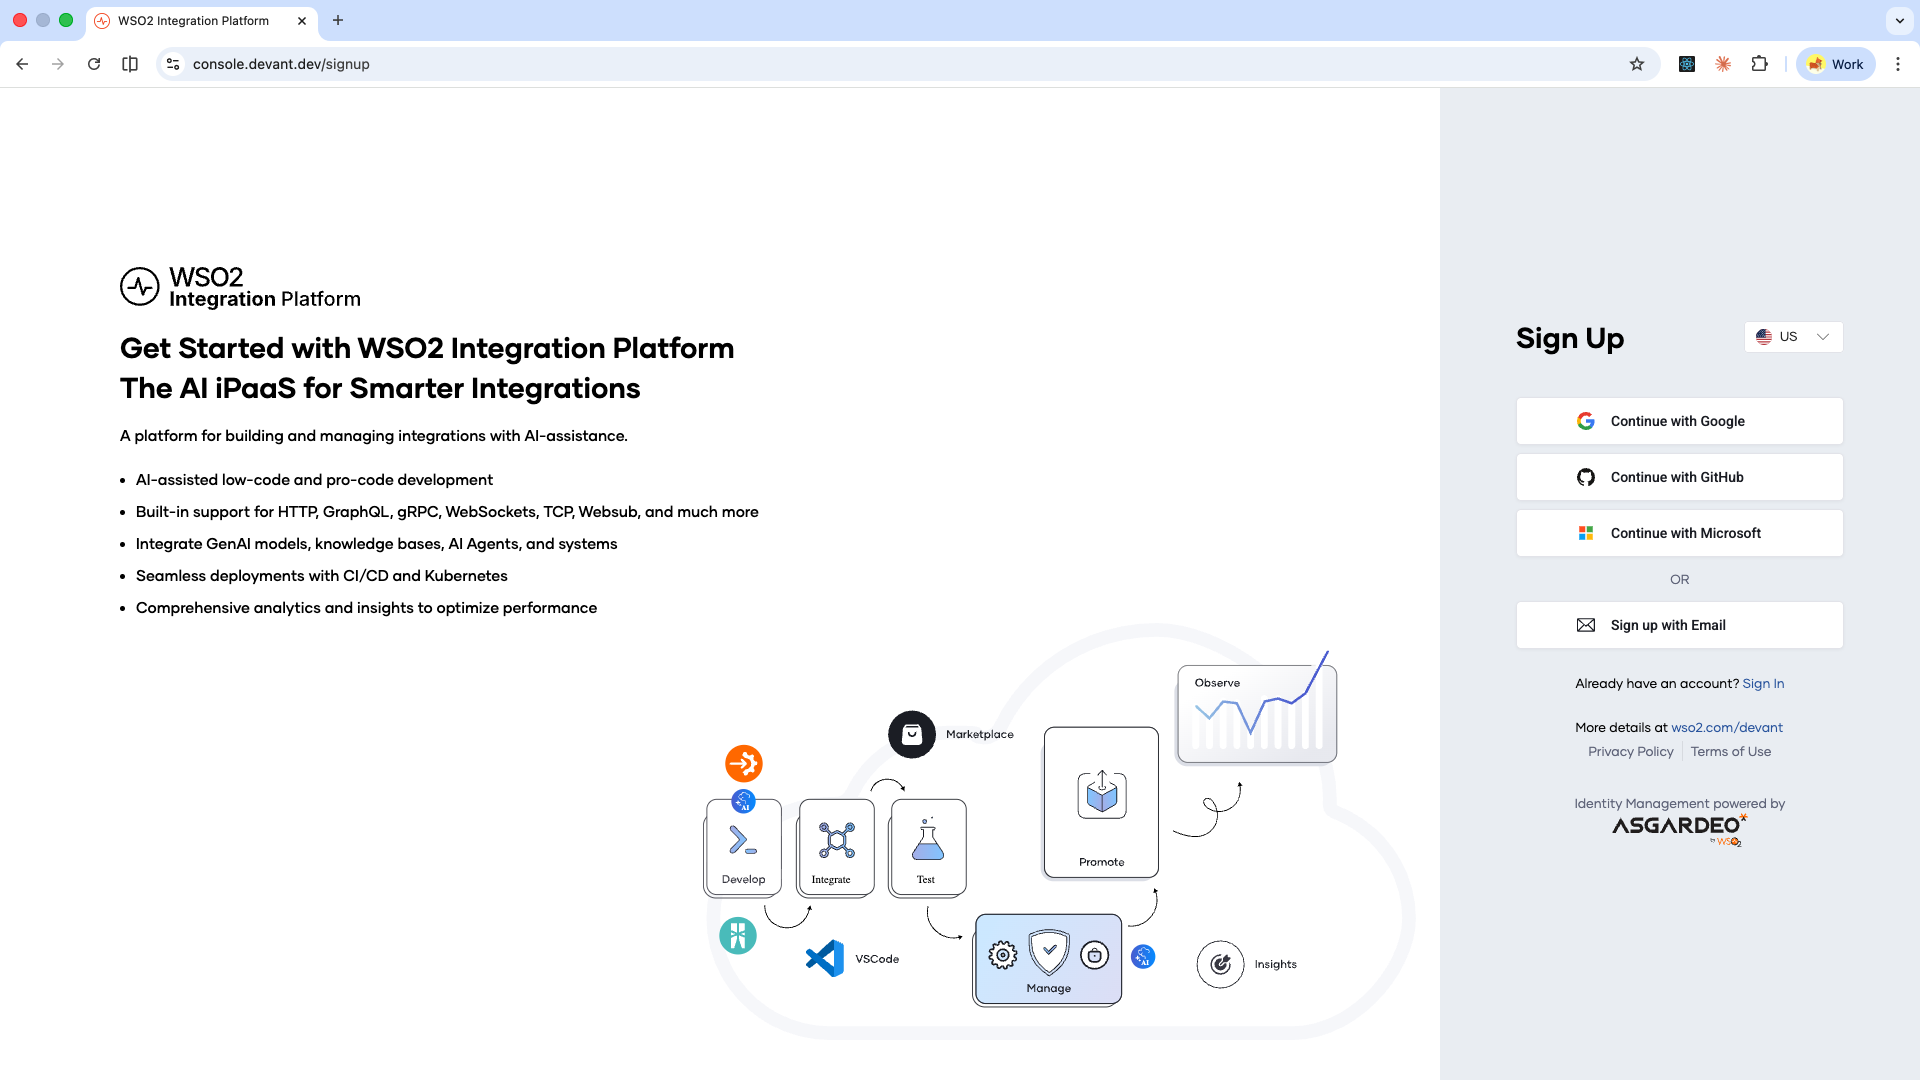Go back using the browser back arrow

tap(22, 64)
